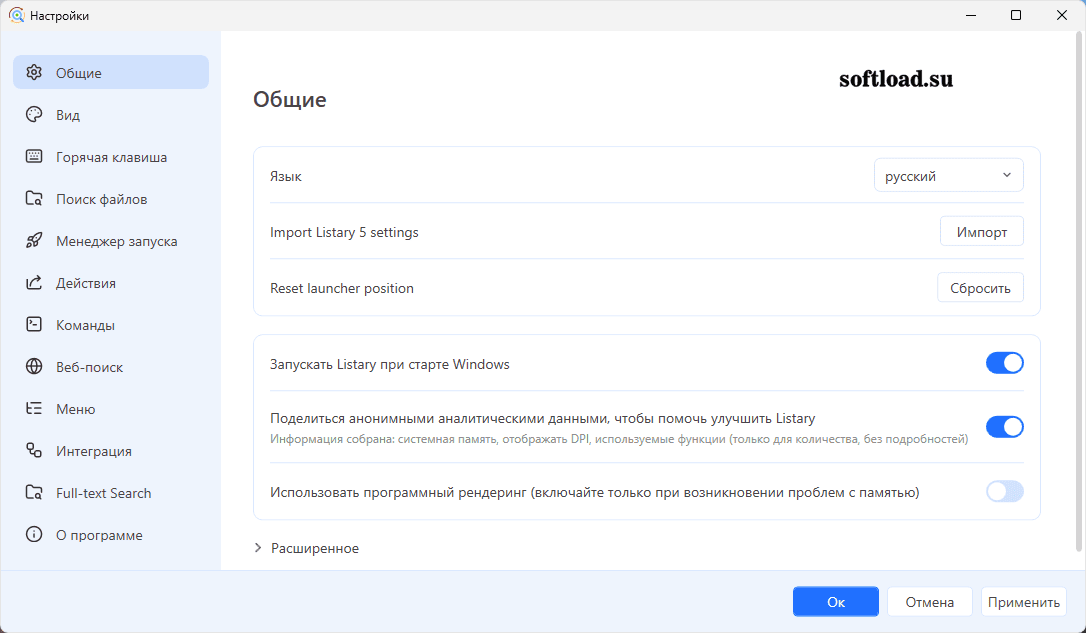Image resolution: width=1086 pixels, height=633 pixels.
Task: Click the Отмена button
Action: tap(929, 601)
